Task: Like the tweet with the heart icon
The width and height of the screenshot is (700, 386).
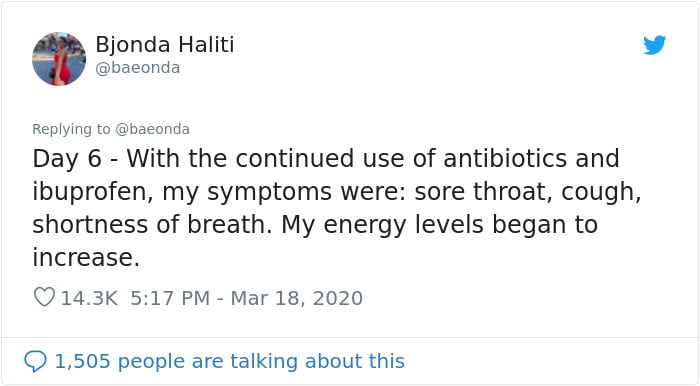Action: click(x=44, y=297)
